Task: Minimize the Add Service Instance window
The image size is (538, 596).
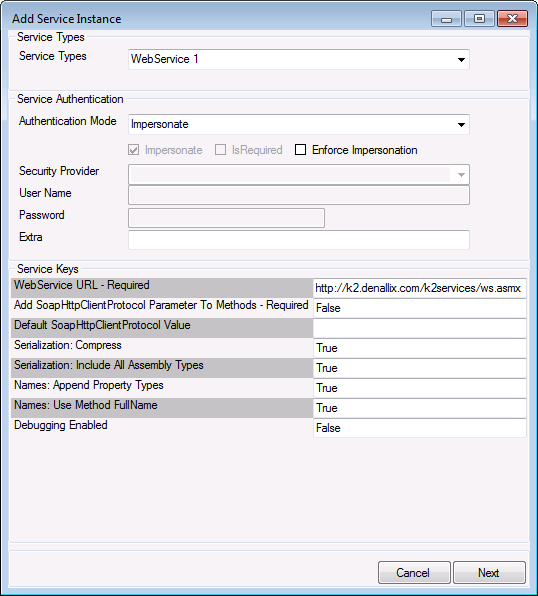Action: point(446,19)
